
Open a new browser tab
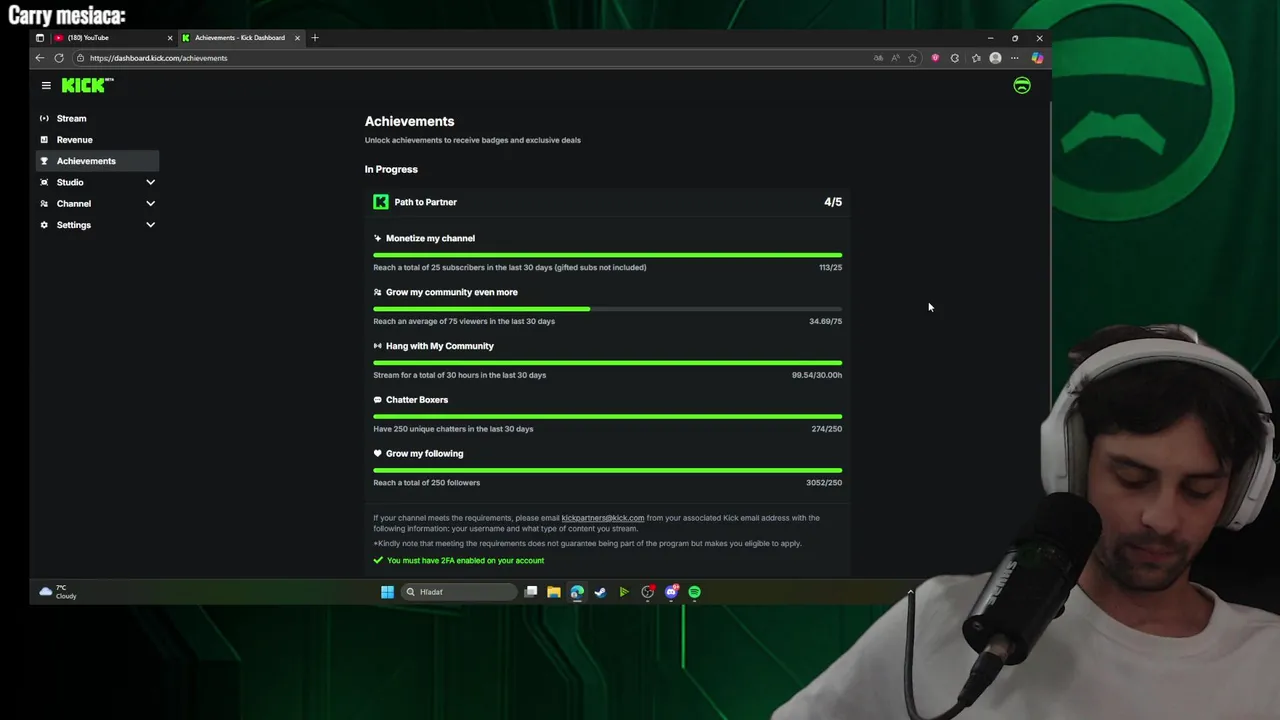(x=315, y=38)
